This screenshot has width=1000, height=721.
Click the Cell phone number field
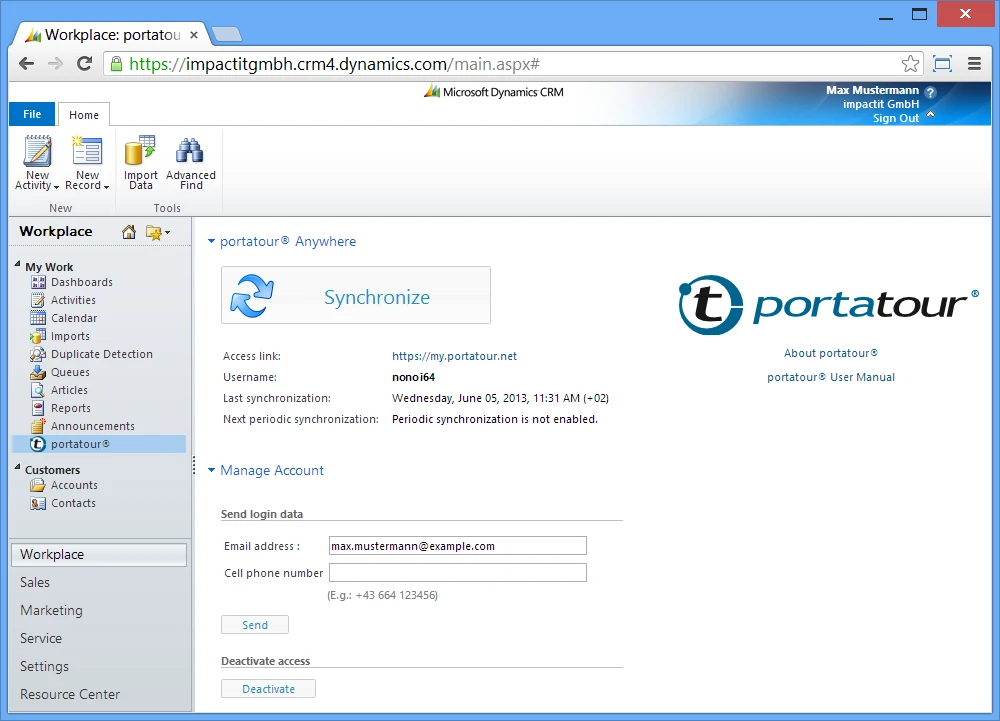457,572
